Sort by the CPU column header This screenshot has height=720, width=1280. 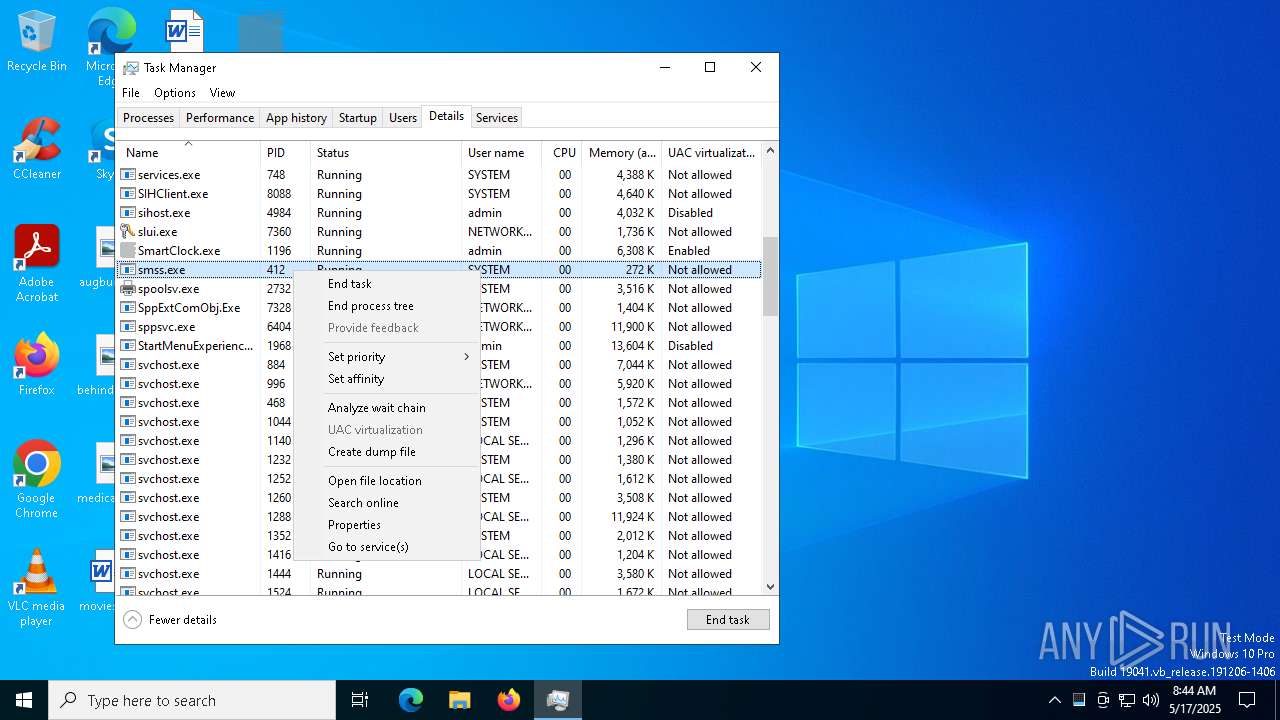click(563, 153)
